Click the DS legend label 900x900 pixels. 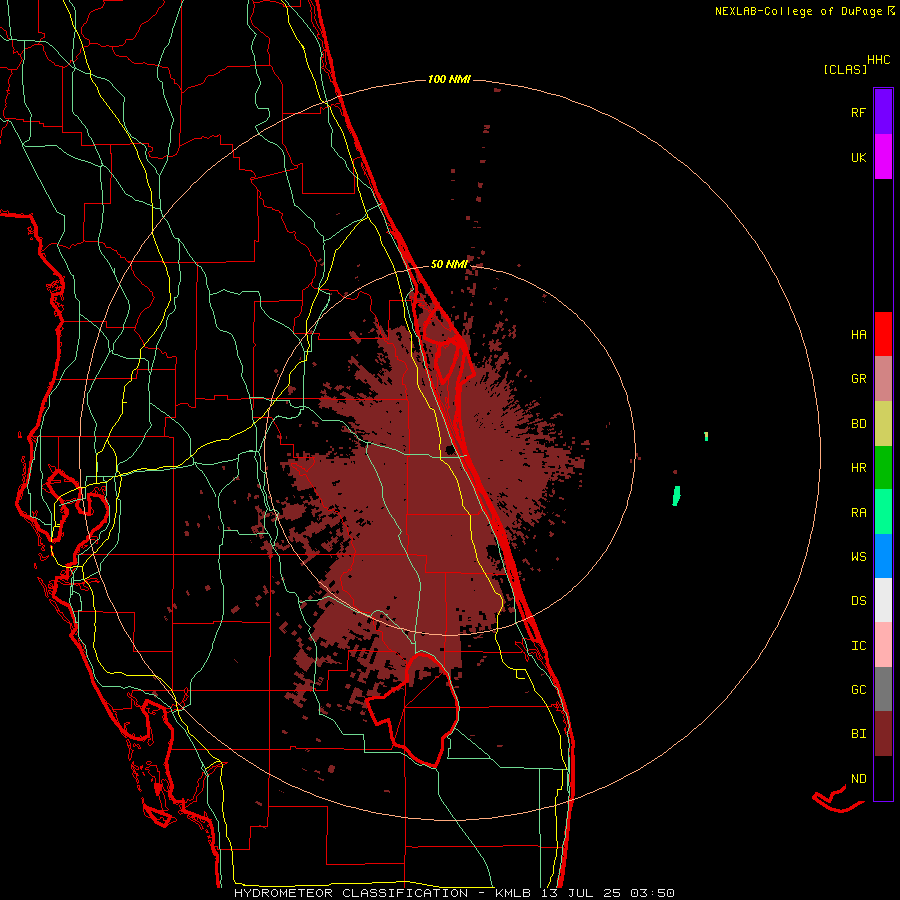coord(859,600)
